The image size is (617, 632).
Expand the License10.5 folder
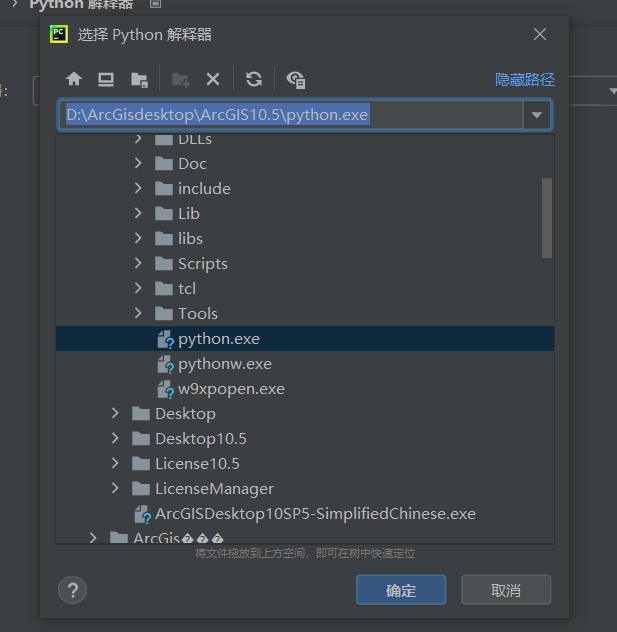click(x=115, y=463)
